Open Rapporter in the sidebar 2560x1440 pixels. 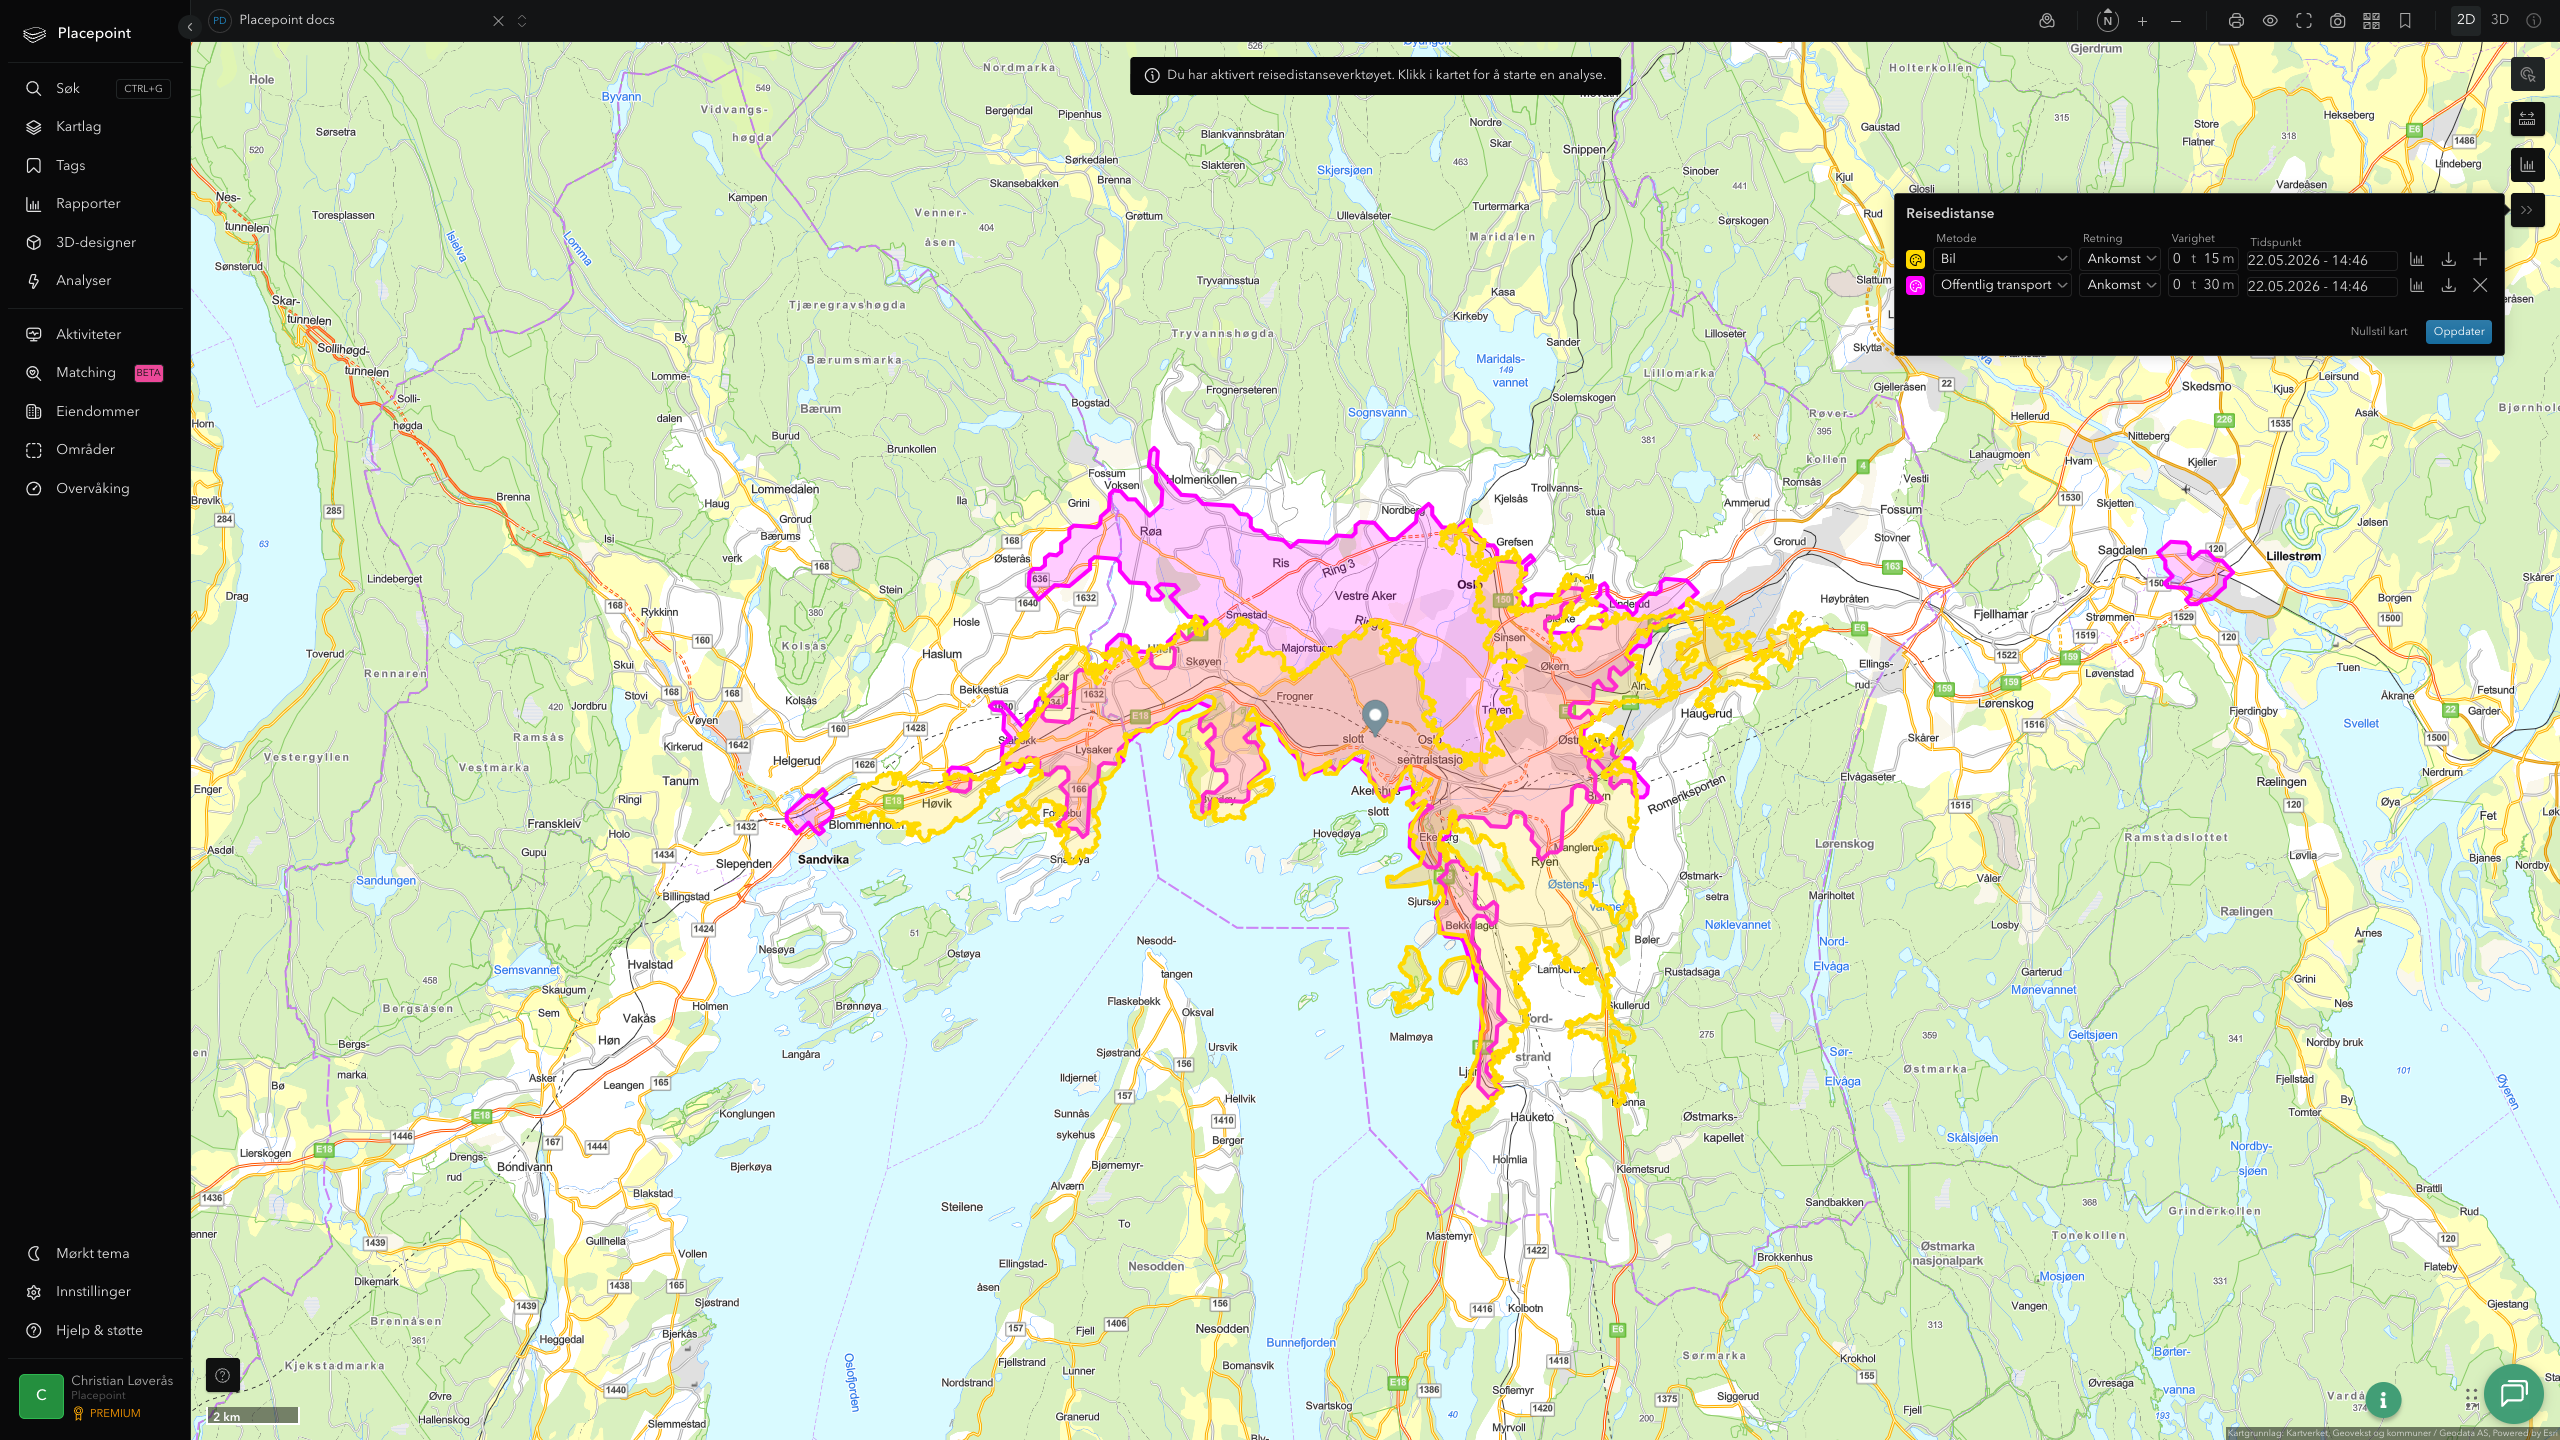[96, 204]
